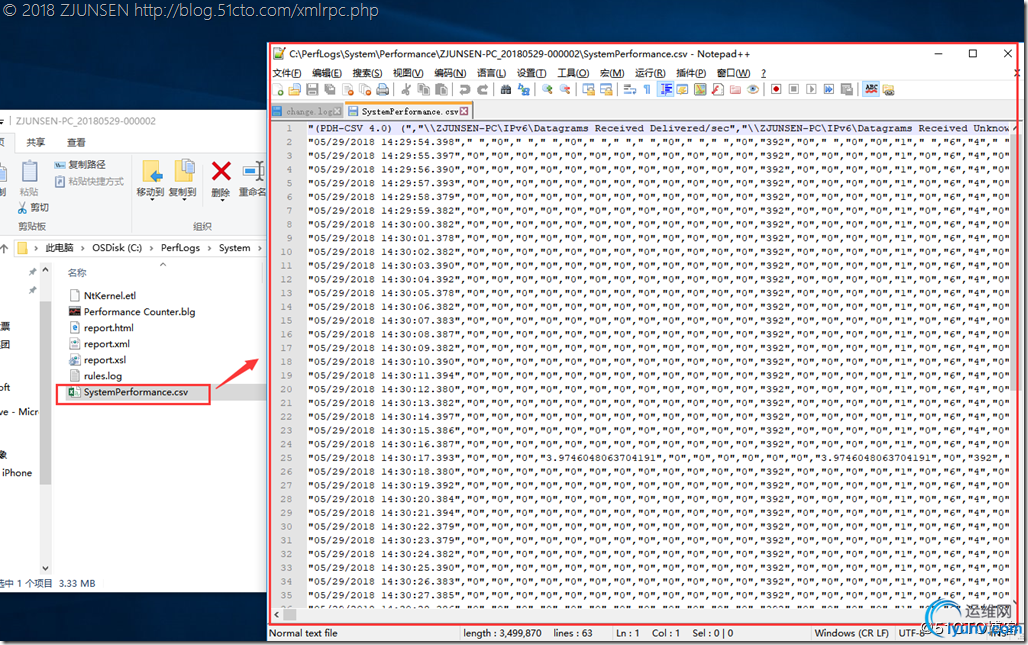This screenshot has width=1028, height=645.
Task: Click 复制路径 in Explorer ribbon
Action: (80, 165)
